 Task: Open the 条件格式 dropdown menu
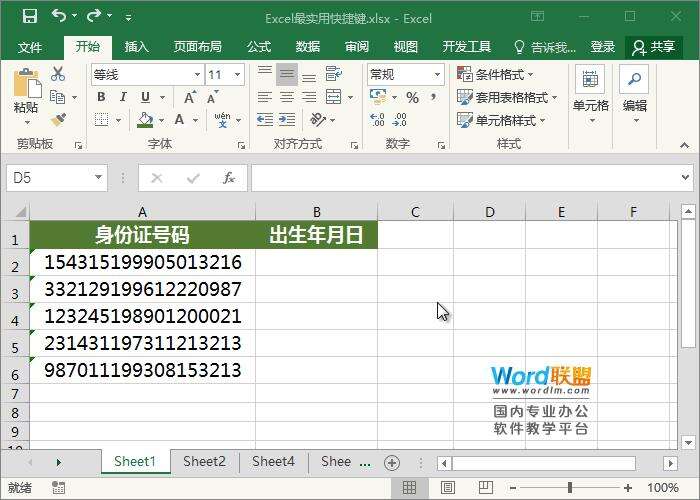pos(496,75)
